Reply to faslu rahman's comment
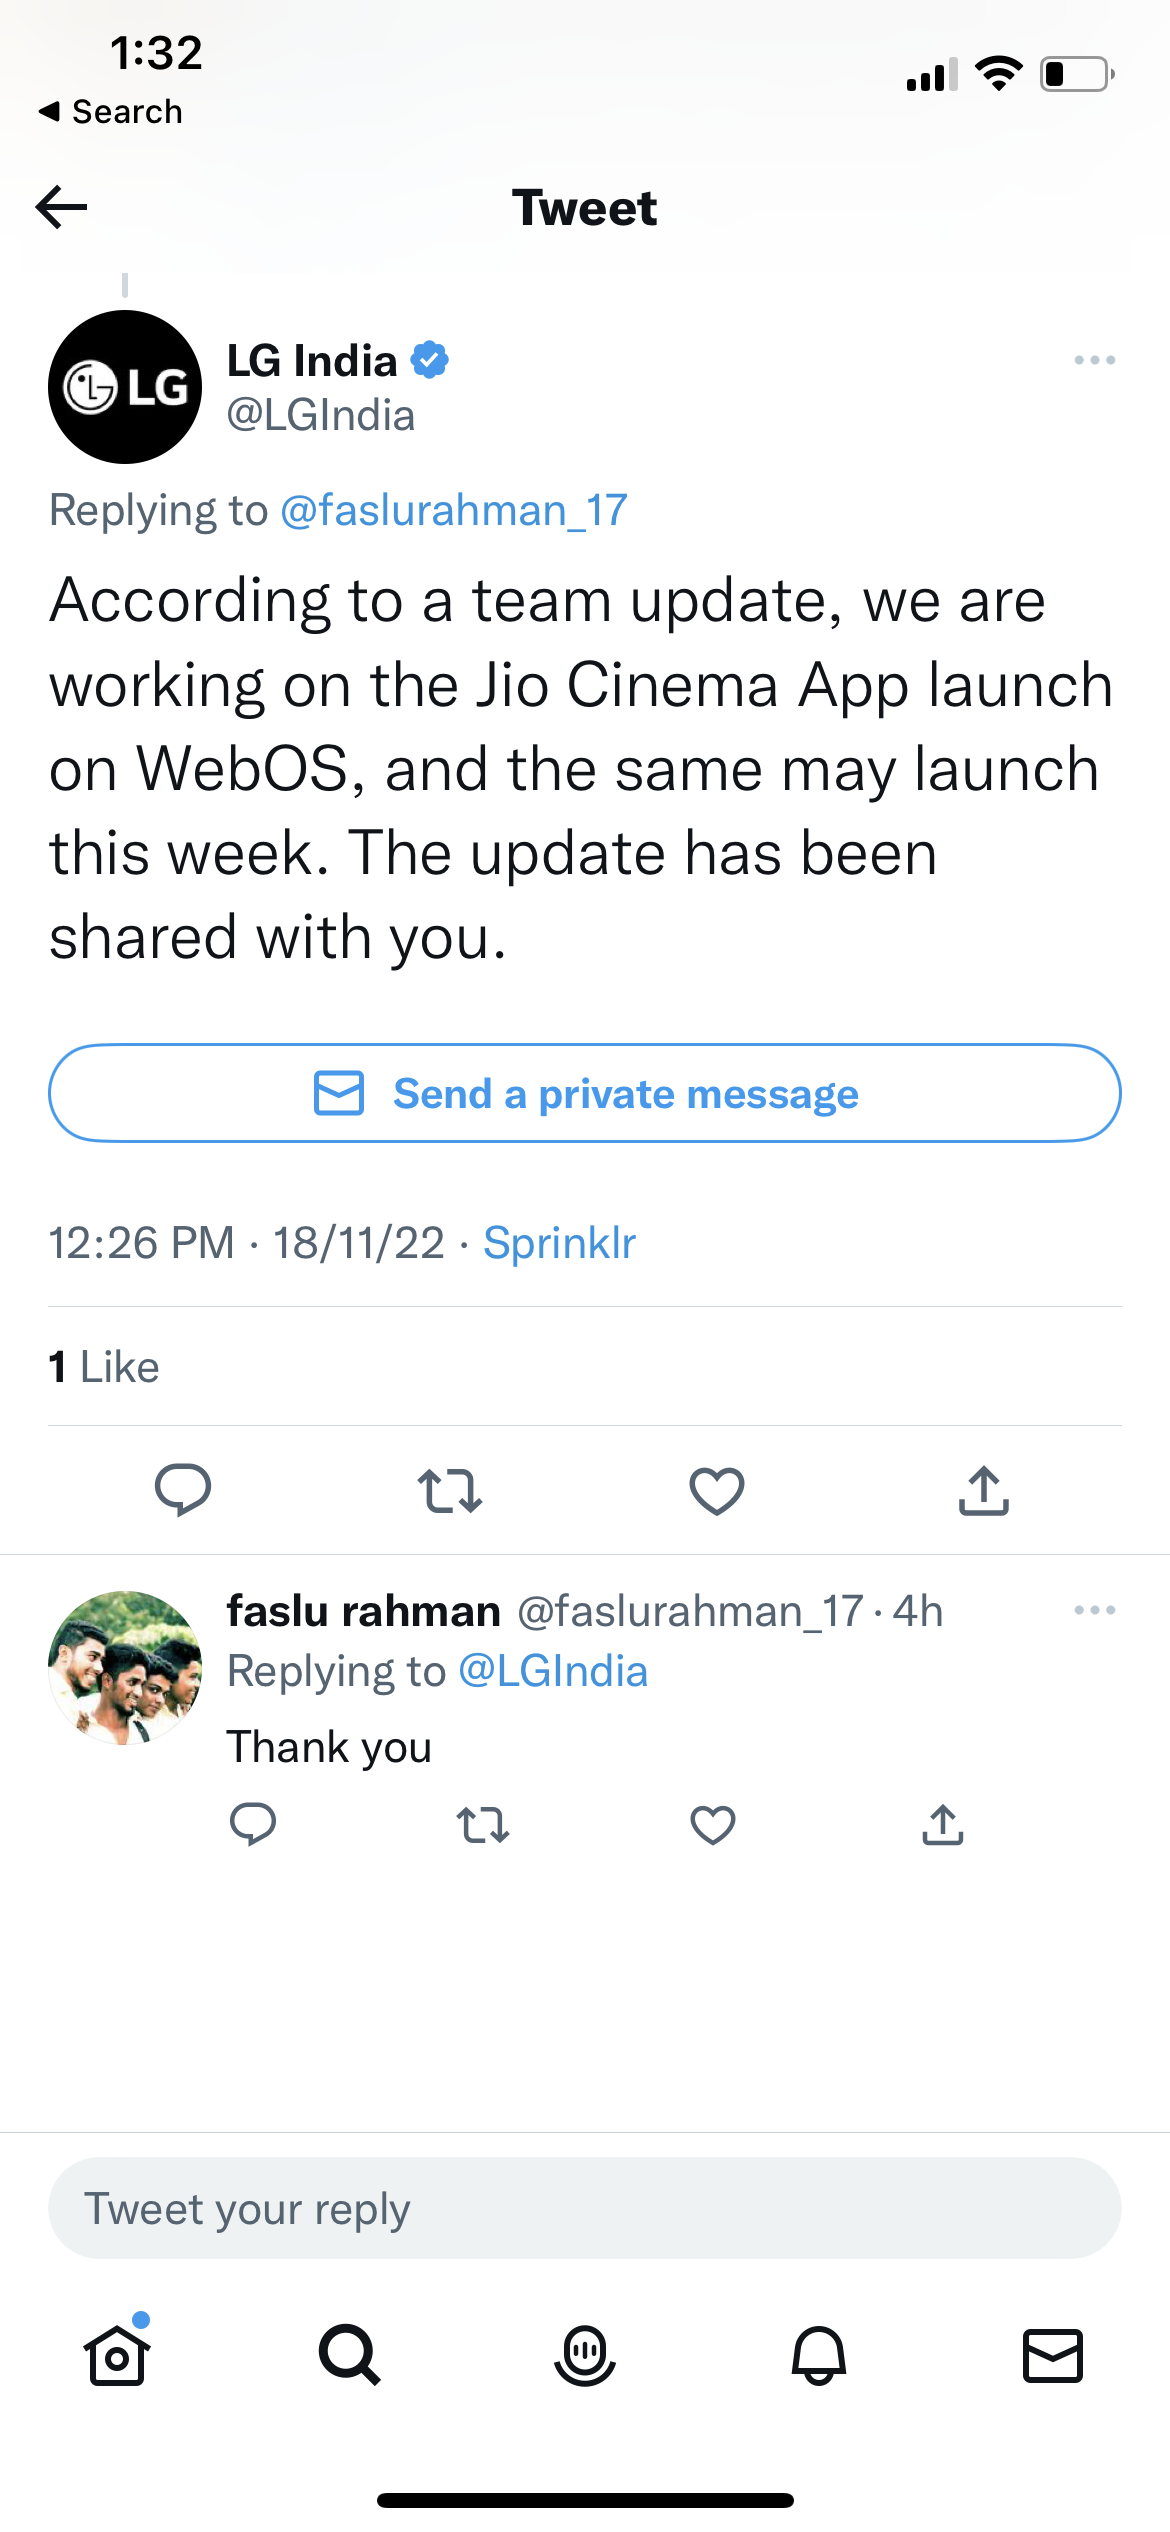The height and width of the screenshot is (2532, 1170). click(253, 1824)
